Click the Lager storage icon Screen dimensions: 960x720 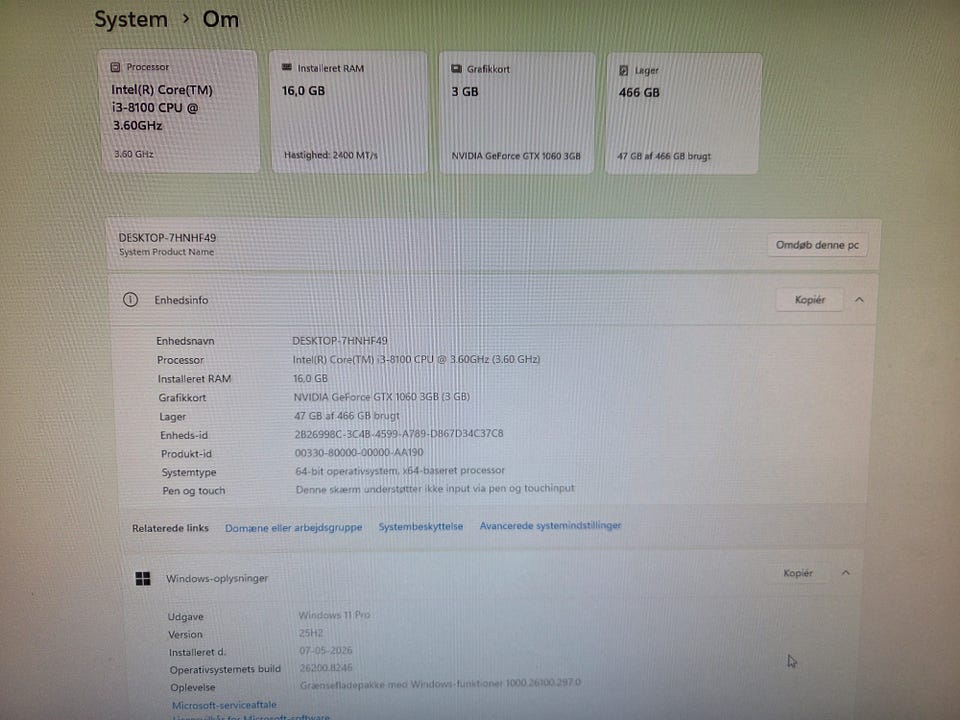coord(623,70)
